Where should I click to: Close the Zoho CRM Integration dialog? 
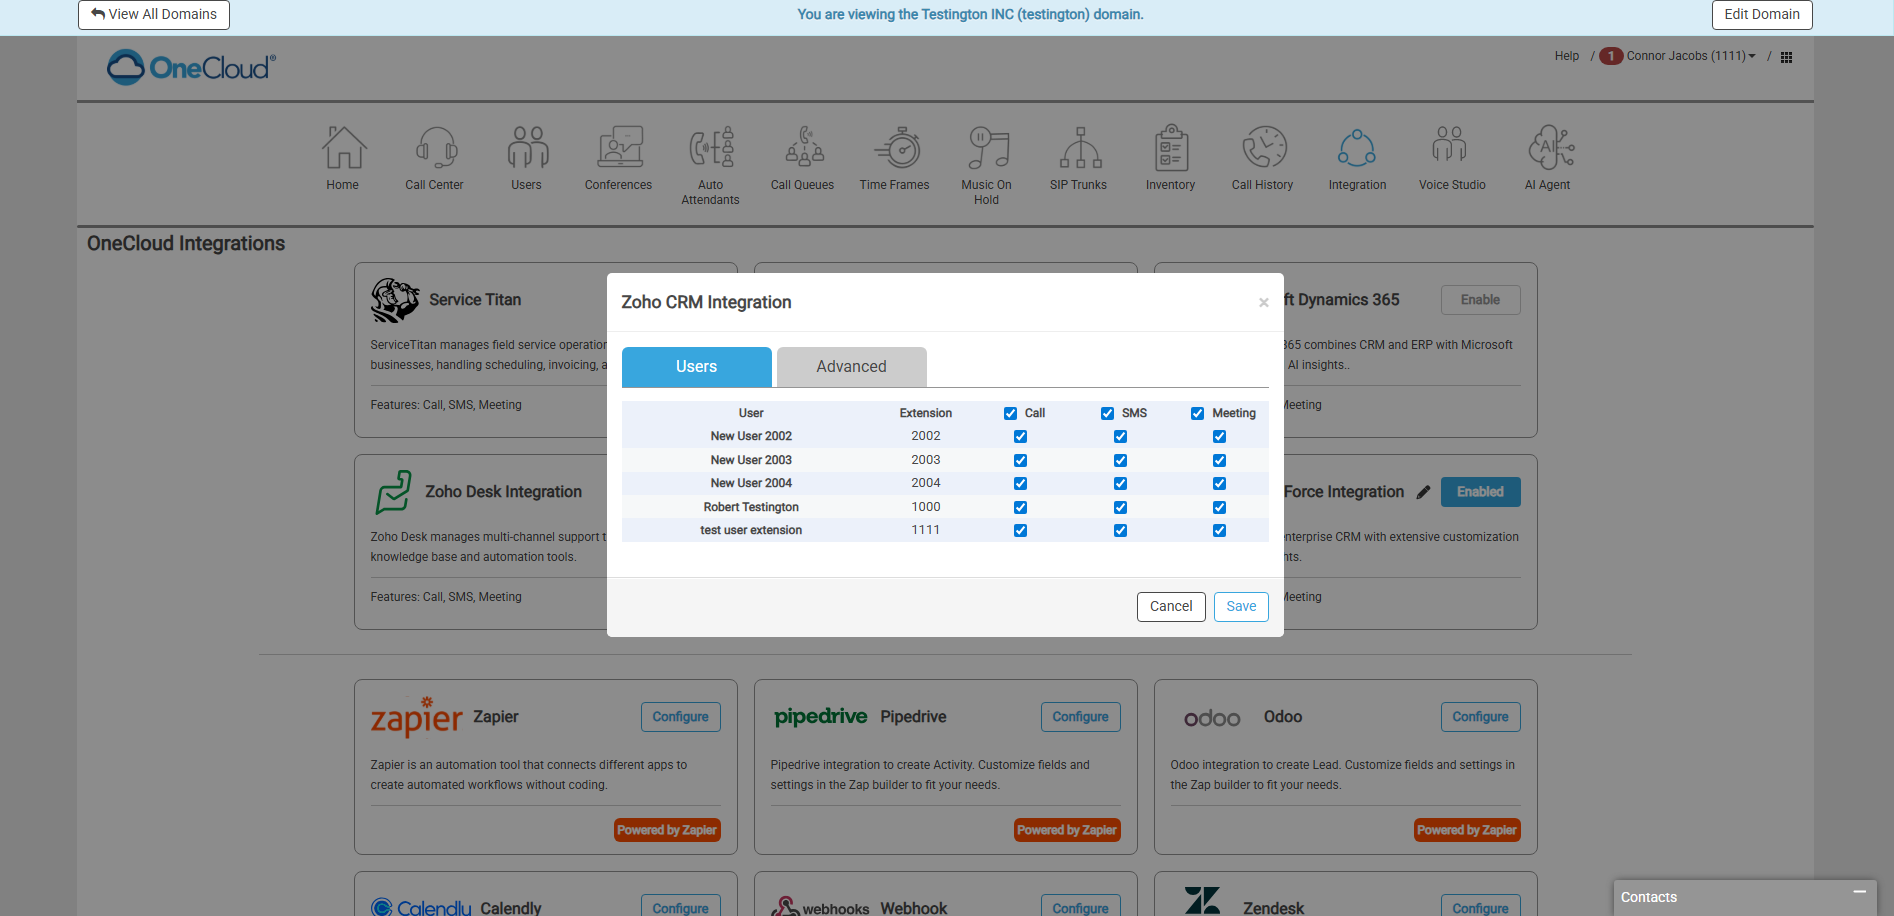1263,303
